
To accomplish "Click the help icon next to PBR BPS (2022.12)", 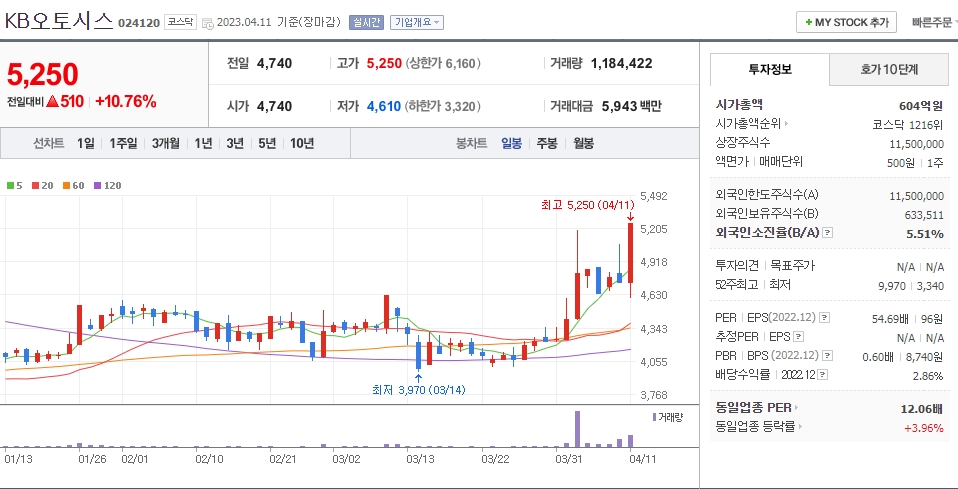I will (x=827, y=356).
